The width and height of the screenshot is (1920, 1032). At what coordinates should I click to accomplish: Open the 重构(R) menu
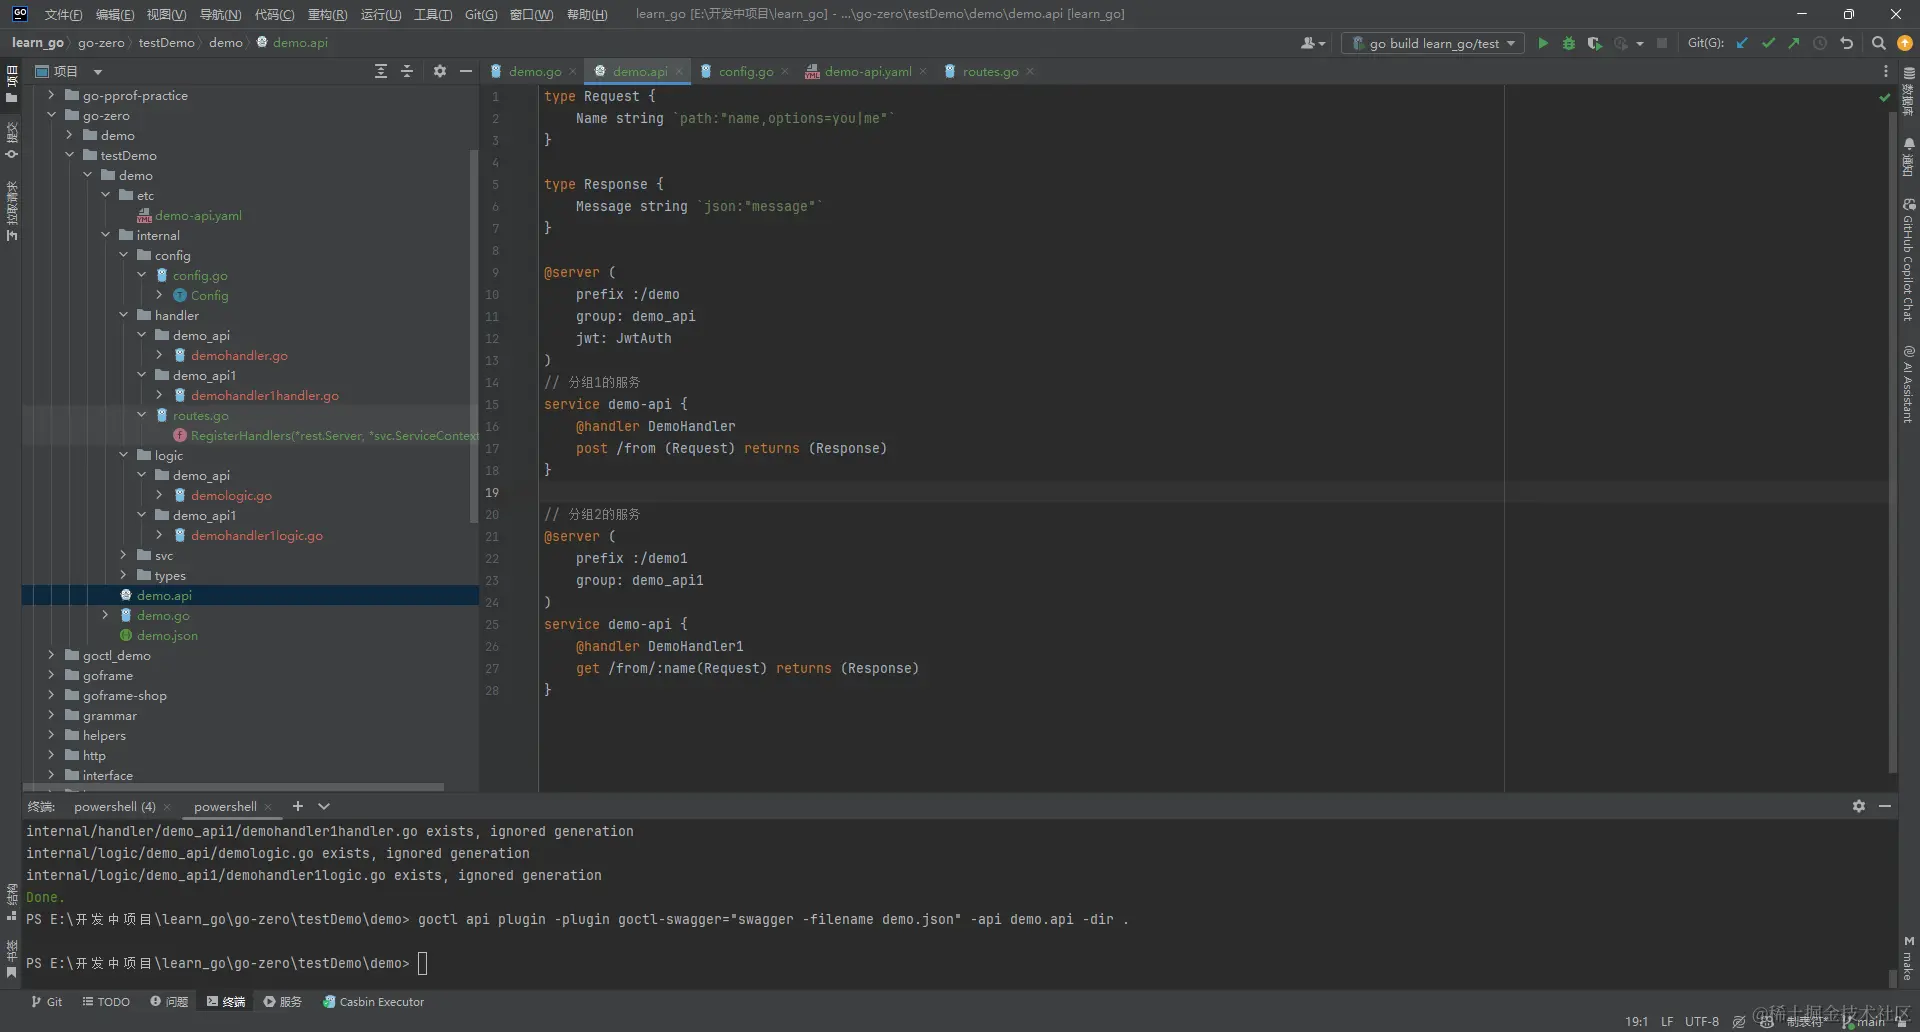pyautogui.click(x=327, y=14)
